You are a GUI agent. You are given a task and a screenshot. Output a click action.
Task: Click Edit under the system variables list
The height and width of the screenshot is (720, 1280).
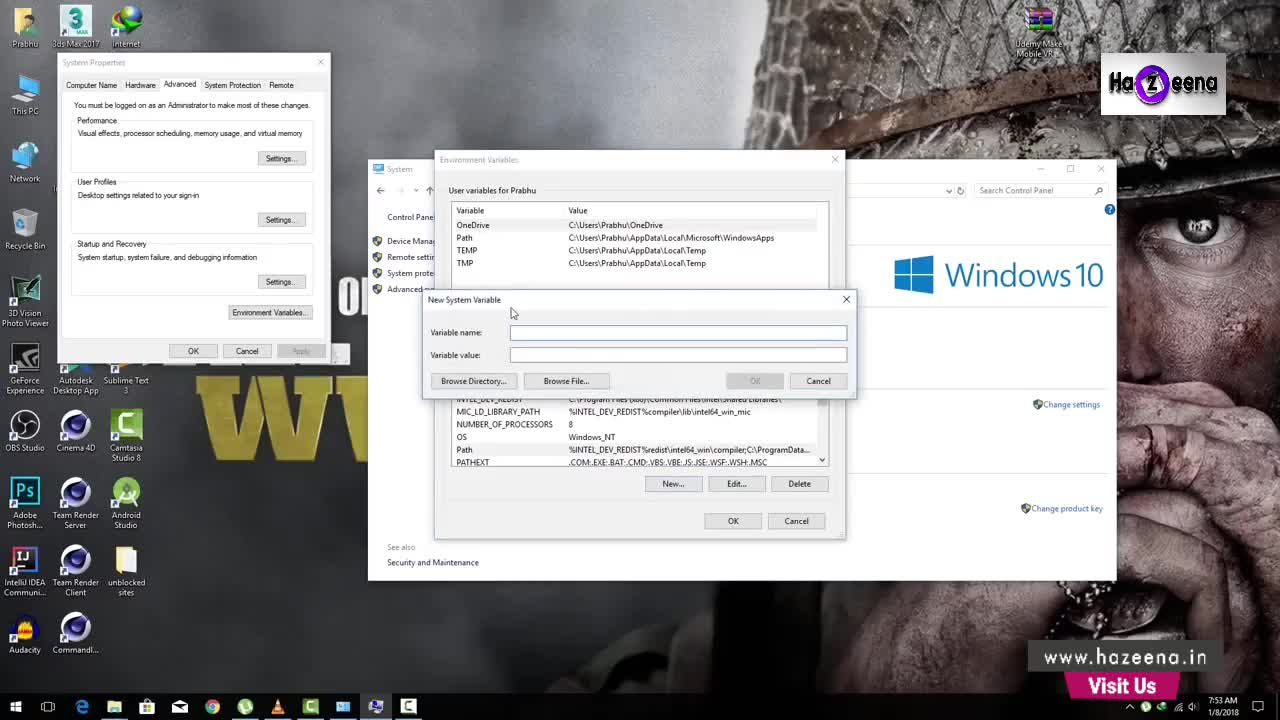pyautogui.click(x=736, y=484)
